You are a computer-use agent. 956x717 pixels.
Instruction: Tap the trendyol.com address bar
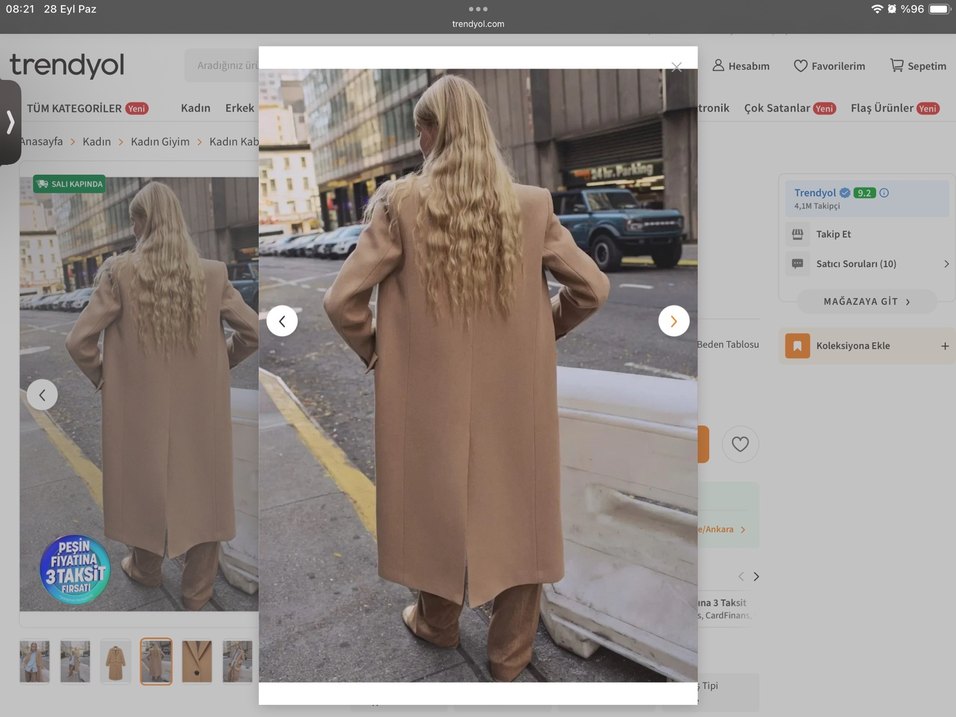tap(478, 24)
